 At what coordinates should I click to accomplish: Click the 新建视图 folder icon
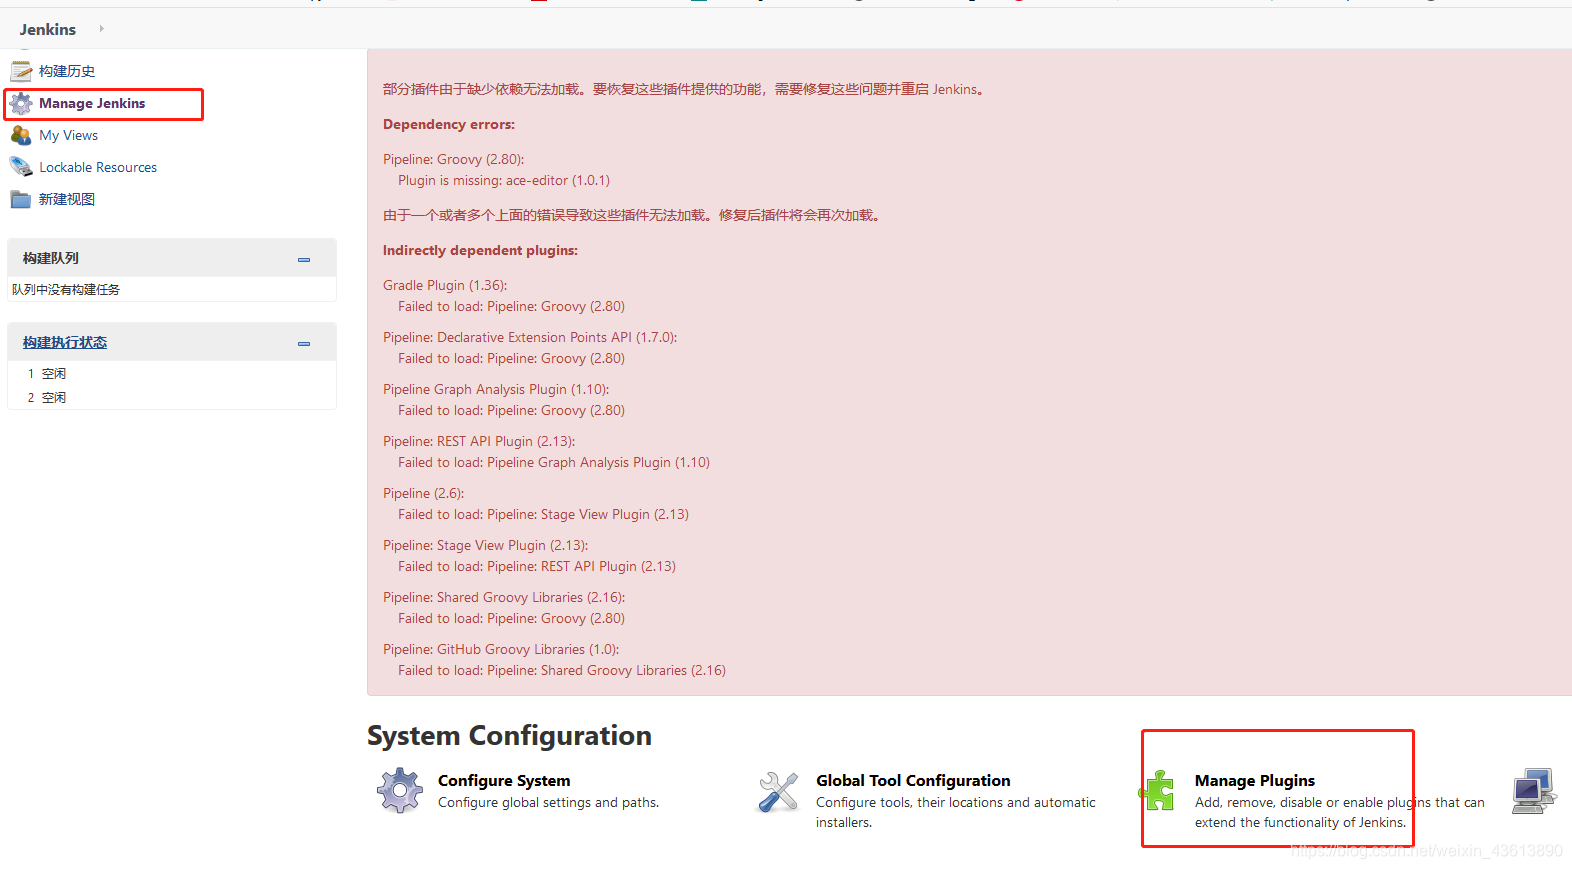[x=21, y=199]
